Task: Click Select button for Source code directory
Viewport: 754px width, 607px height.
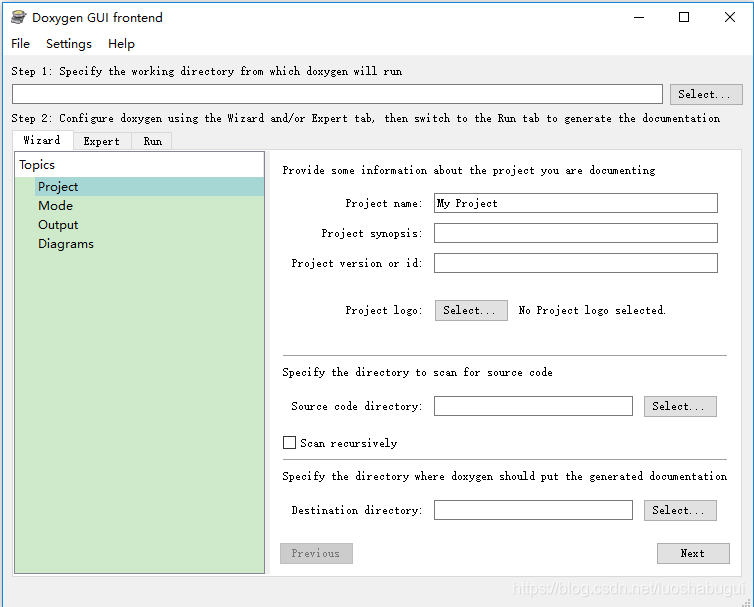Action: click(680, 406)
